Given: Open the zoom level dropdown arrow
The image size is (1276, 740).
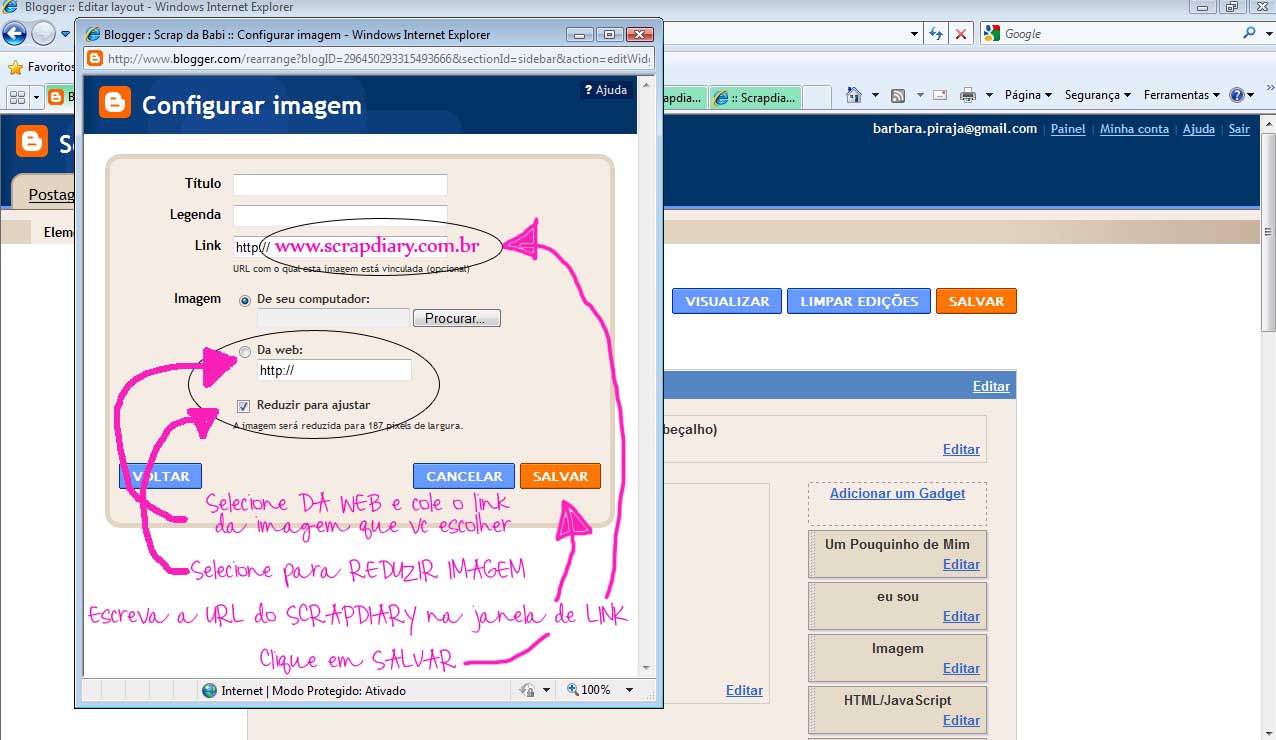Looking at the screenshot, I should click(x=629, y=690).
